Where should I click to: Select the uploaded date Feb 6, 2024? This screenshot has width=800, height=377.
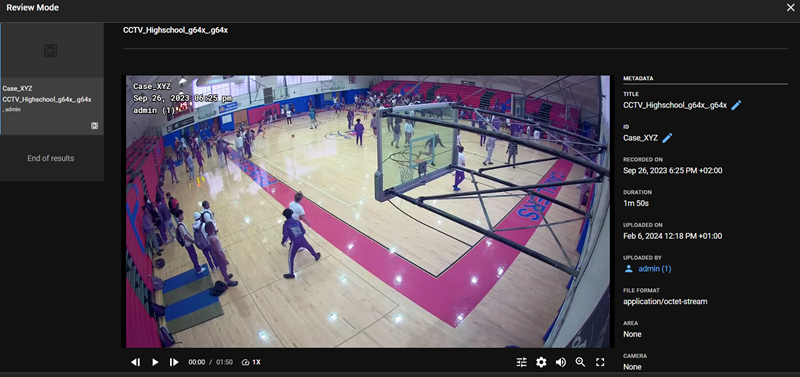click(x=672, y=236)
